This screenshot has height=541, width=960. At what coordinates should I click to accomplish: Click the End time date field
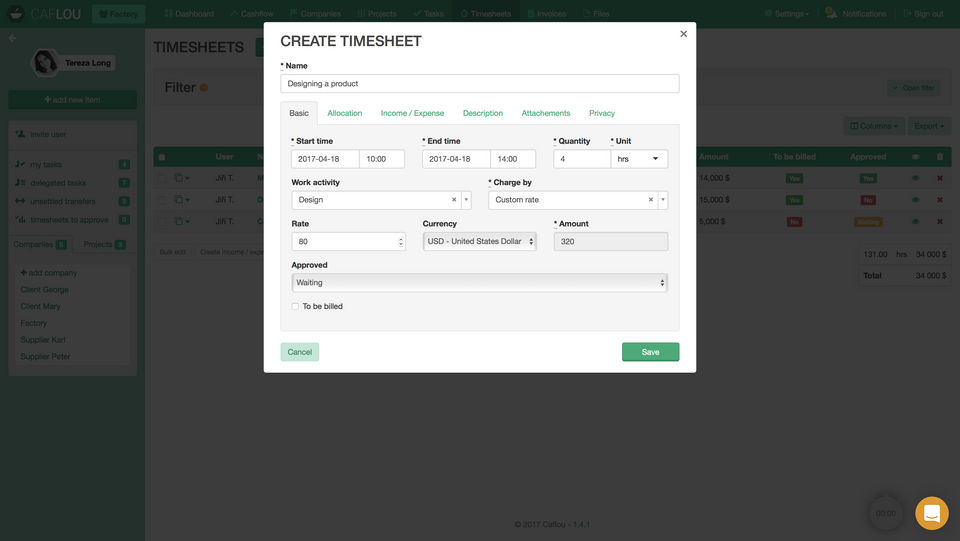(x=456, y=159)
